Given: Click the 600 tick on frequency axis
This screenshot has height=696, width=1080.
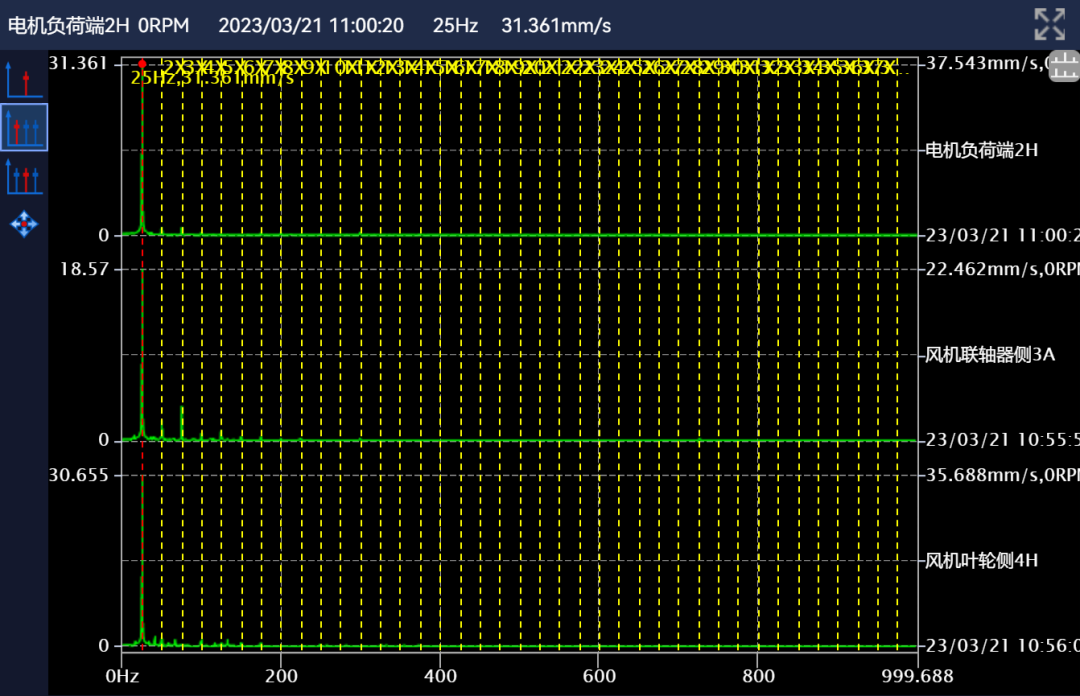Looking at the screenshot, I should (x=598, y=675).
